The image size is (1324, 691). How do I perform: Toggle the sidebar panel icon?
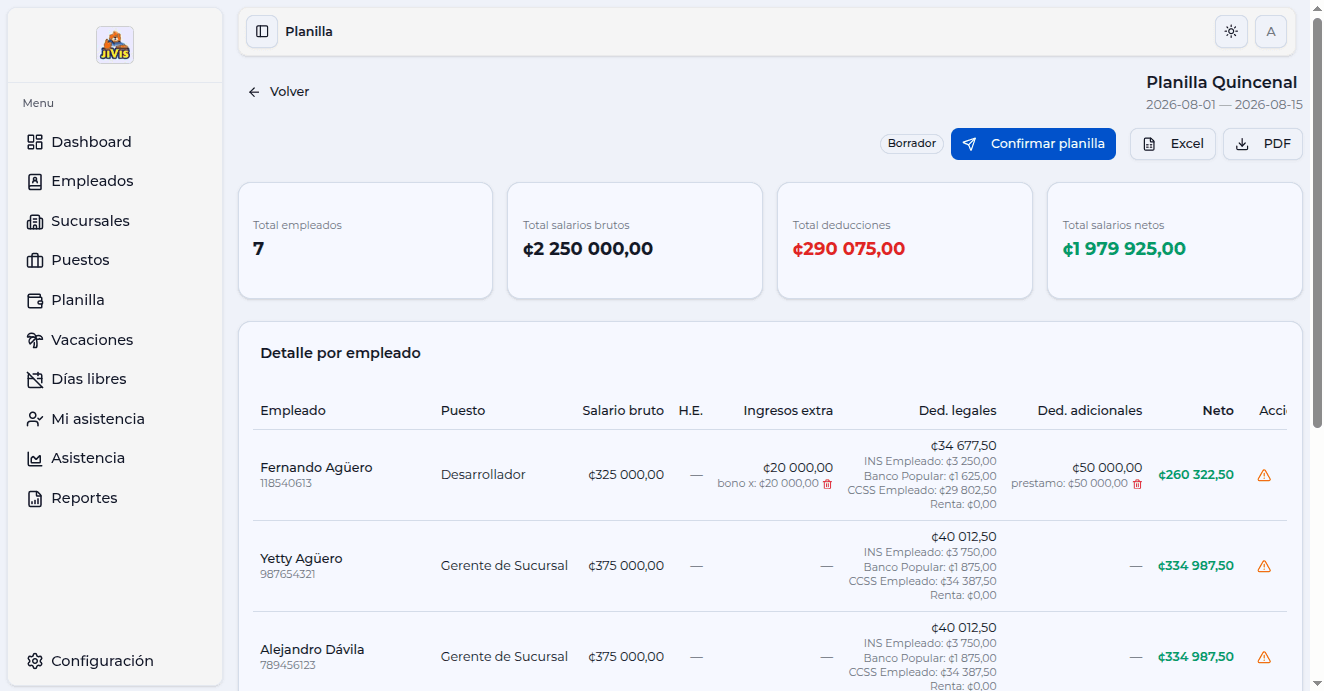click(262, 32)
